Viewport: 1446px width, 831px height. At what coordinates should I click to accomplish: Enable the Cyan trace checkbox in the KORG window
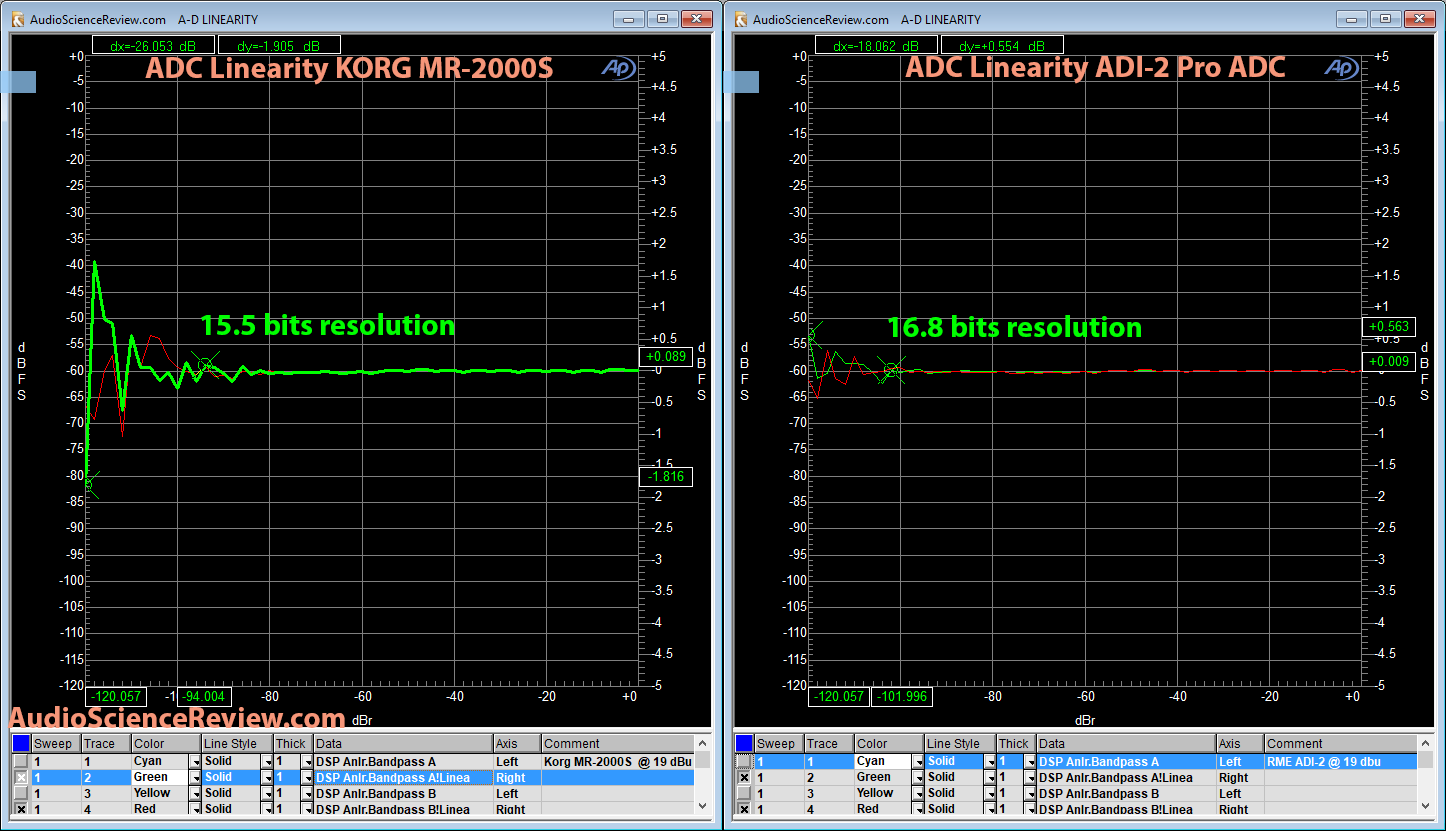pos(21,761)
